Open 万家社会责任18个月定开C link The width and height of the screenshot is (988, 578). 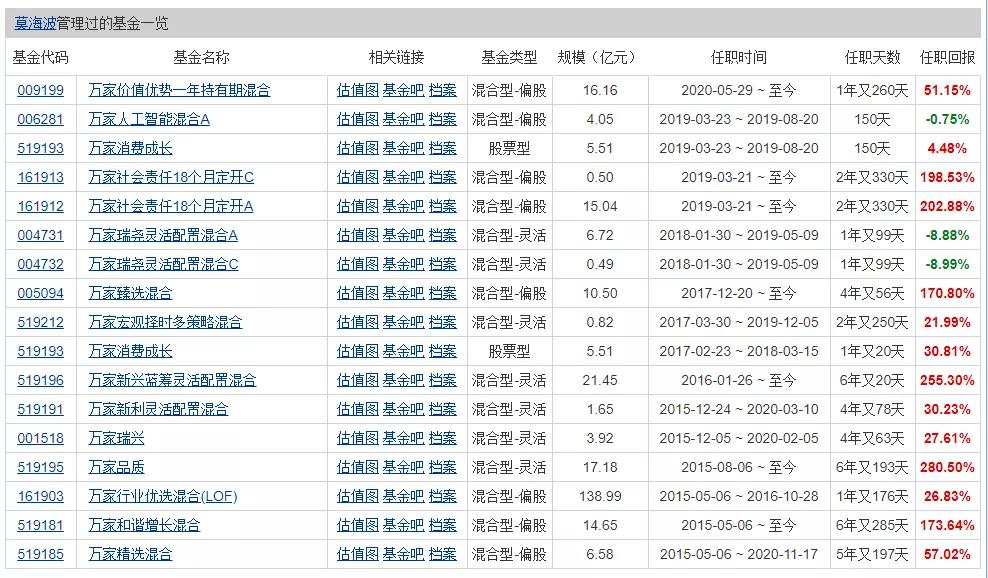click(x=171, y=177)
